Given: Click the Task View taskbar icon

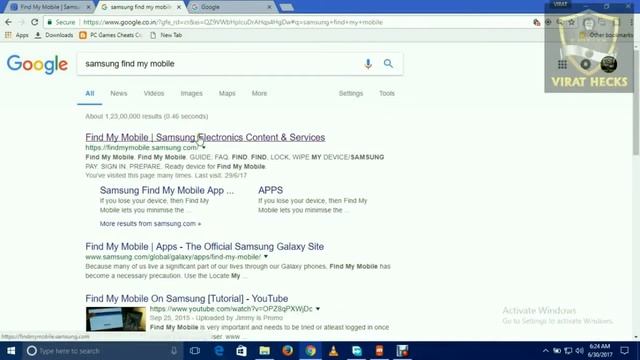Looking at the screenshot, I should click(195, 351).
